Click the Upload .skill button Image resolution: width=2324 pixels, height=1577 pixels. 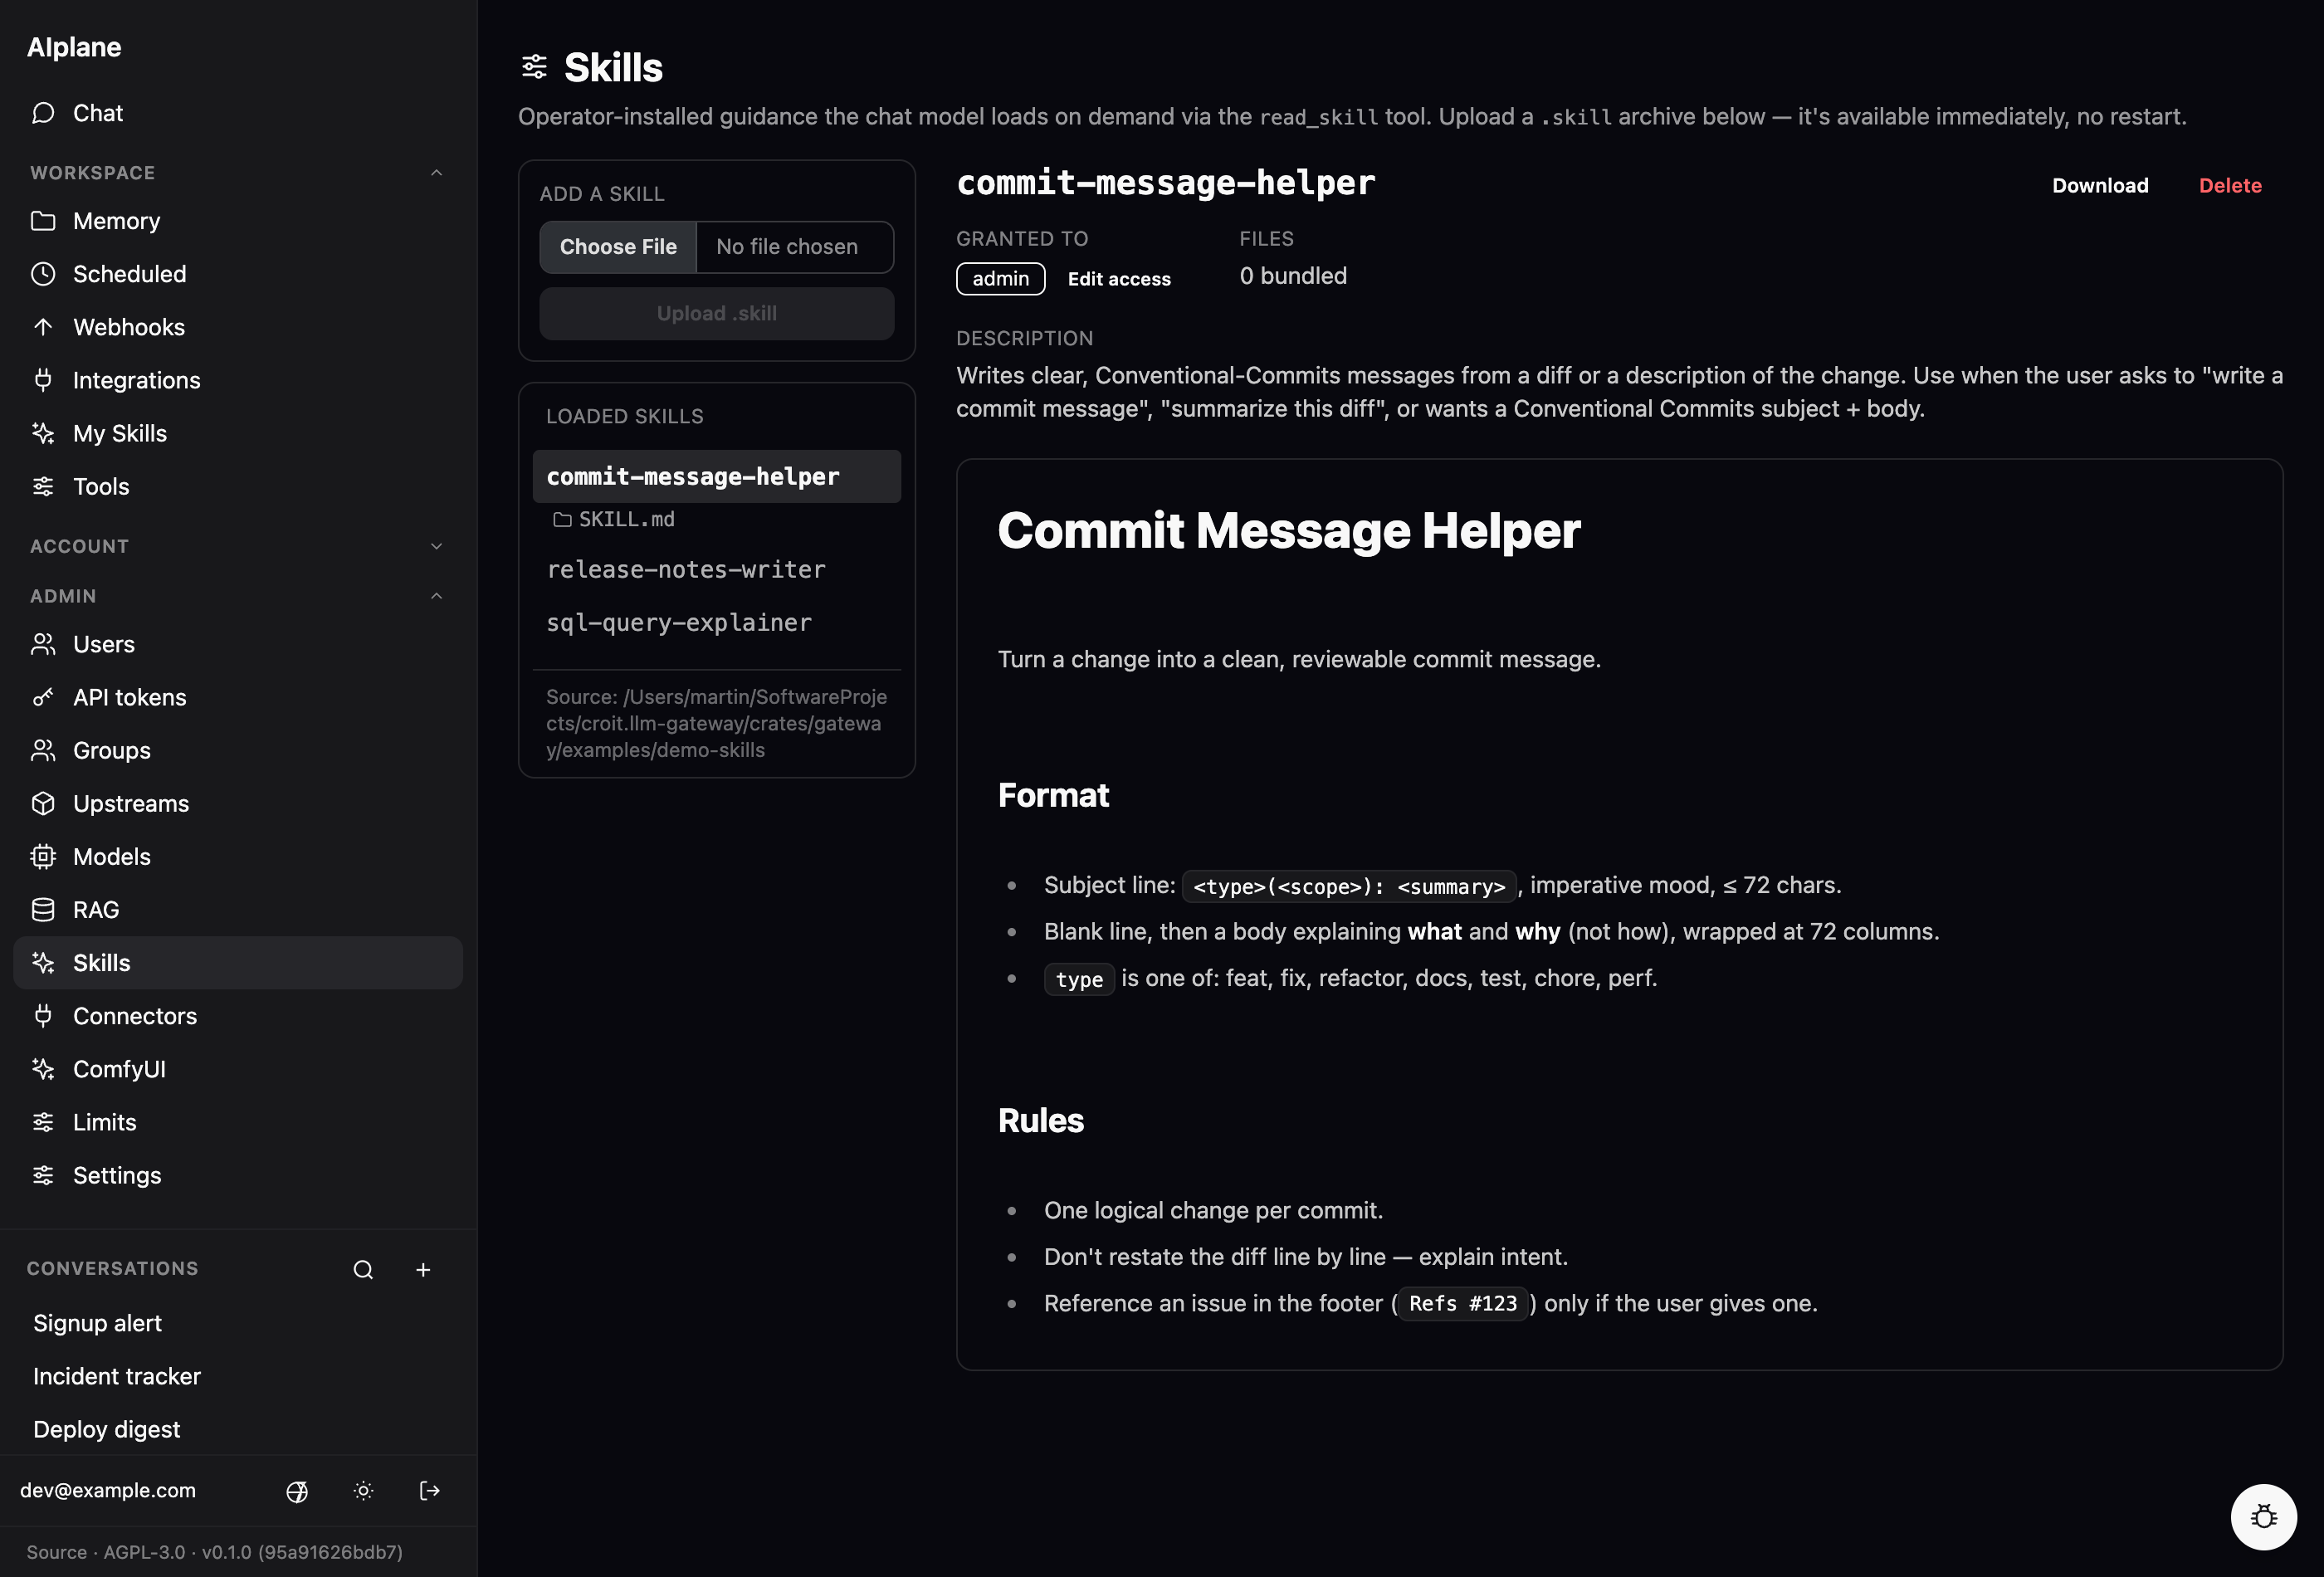tap(716, 313)
